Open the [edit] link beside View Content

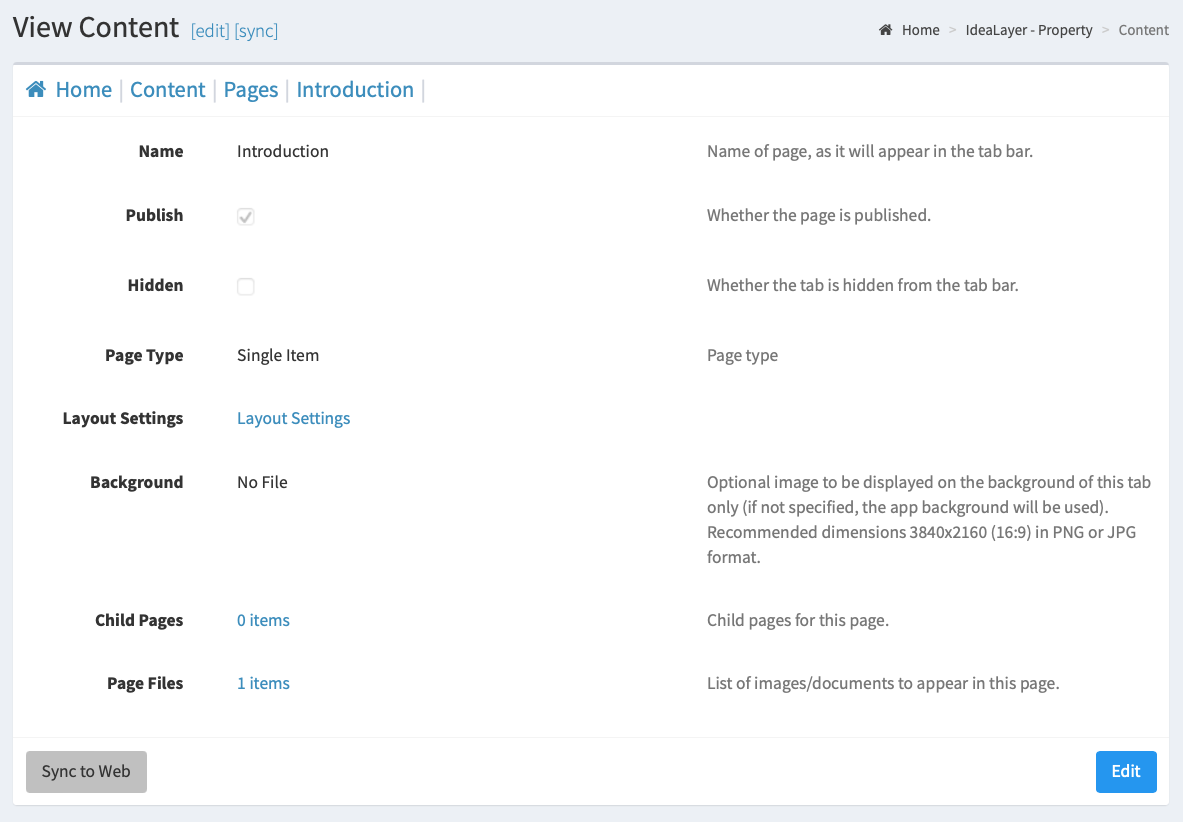pyautogui.click(x=210, y=31)
